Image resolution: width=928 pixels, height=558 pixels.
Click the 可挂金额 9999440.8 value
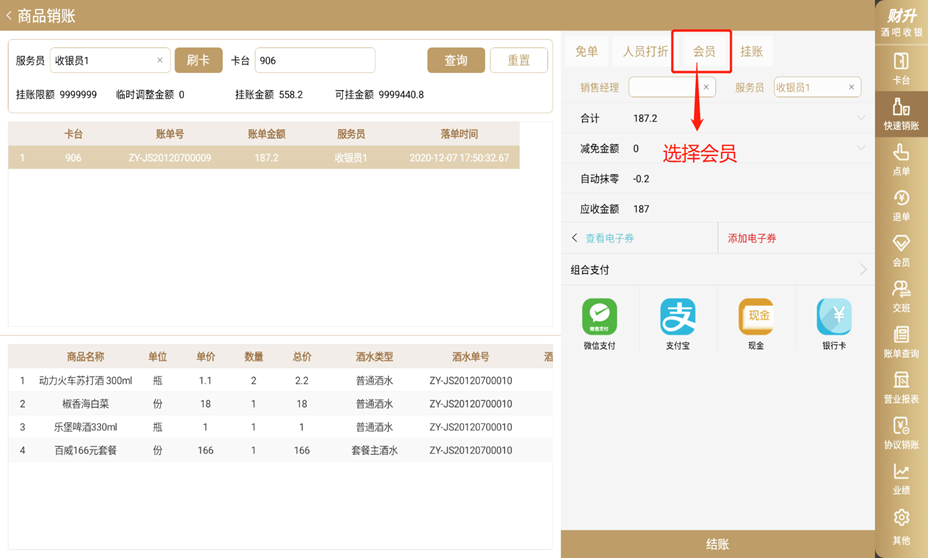point(401,95)
